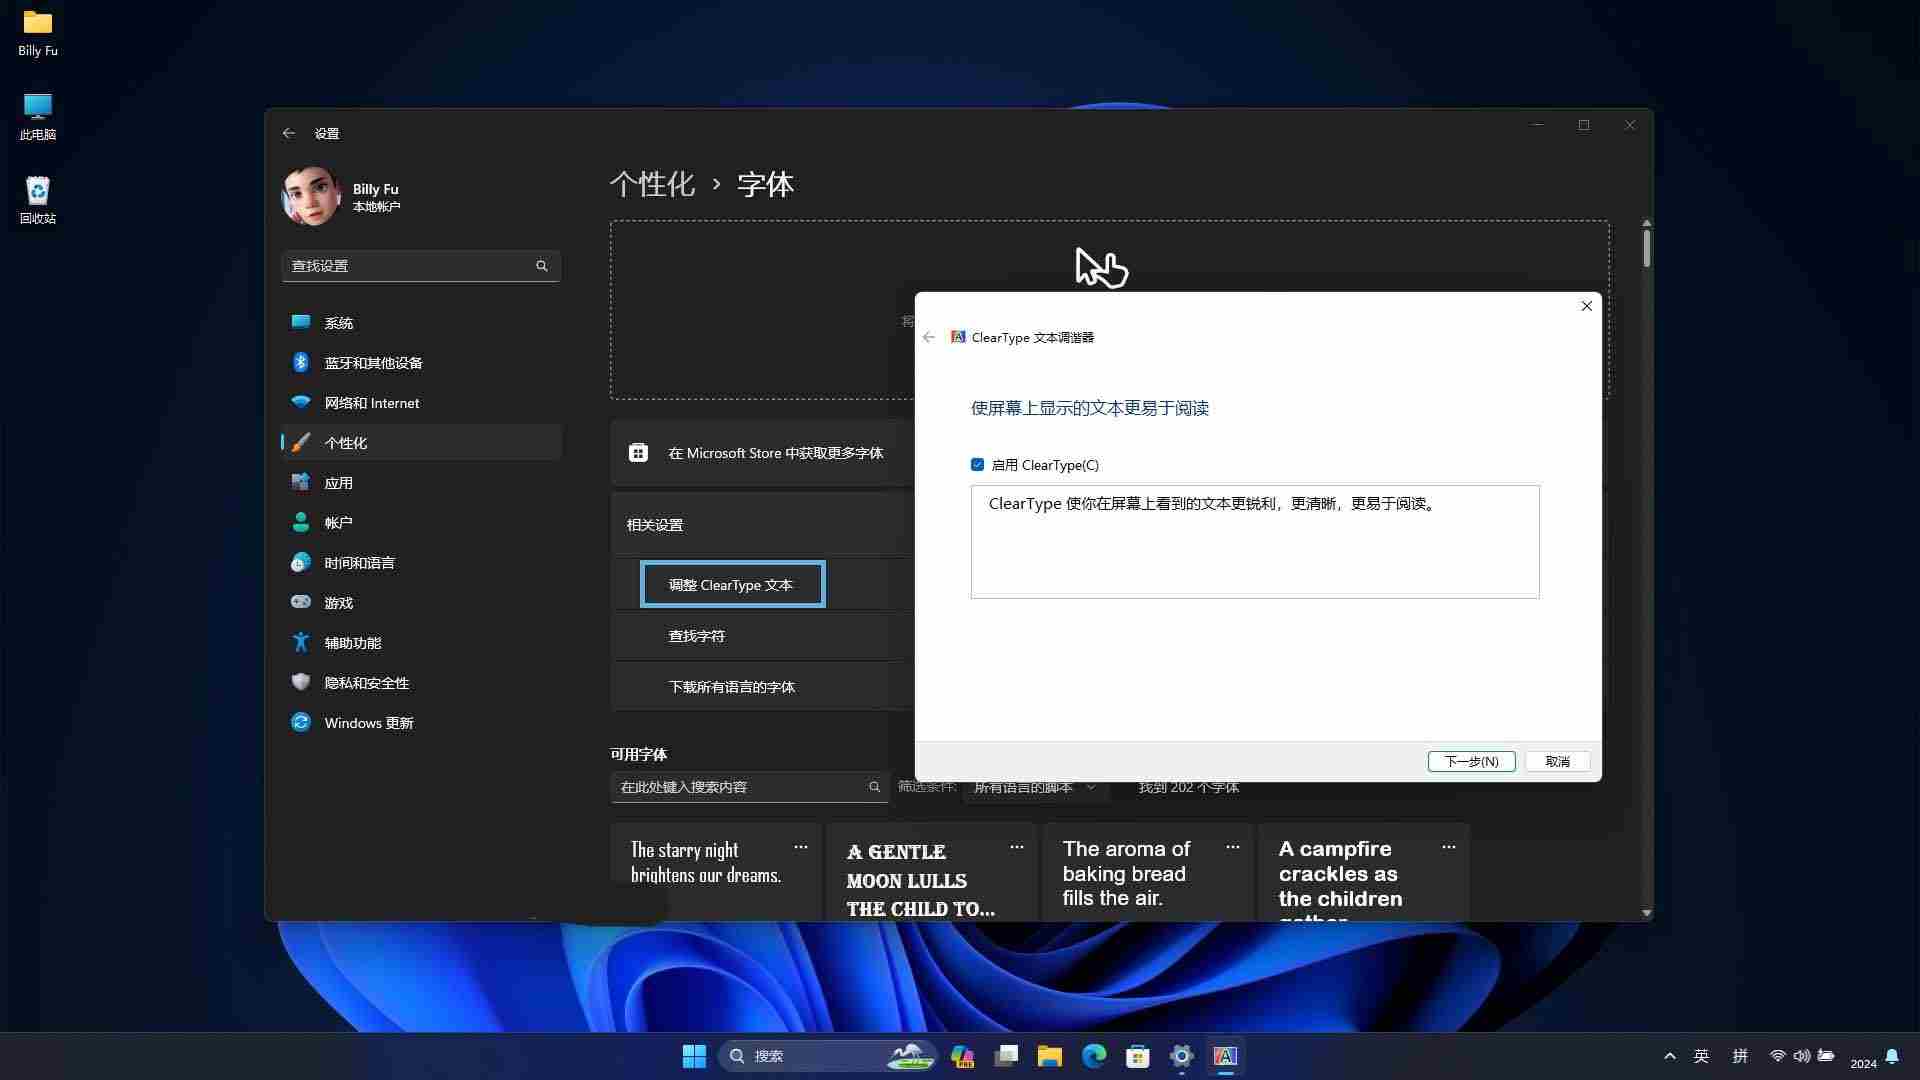Screen dimensions: 1920x1080
Task: Click the 查找设置 search box
Action: click(x=410, y=266)
